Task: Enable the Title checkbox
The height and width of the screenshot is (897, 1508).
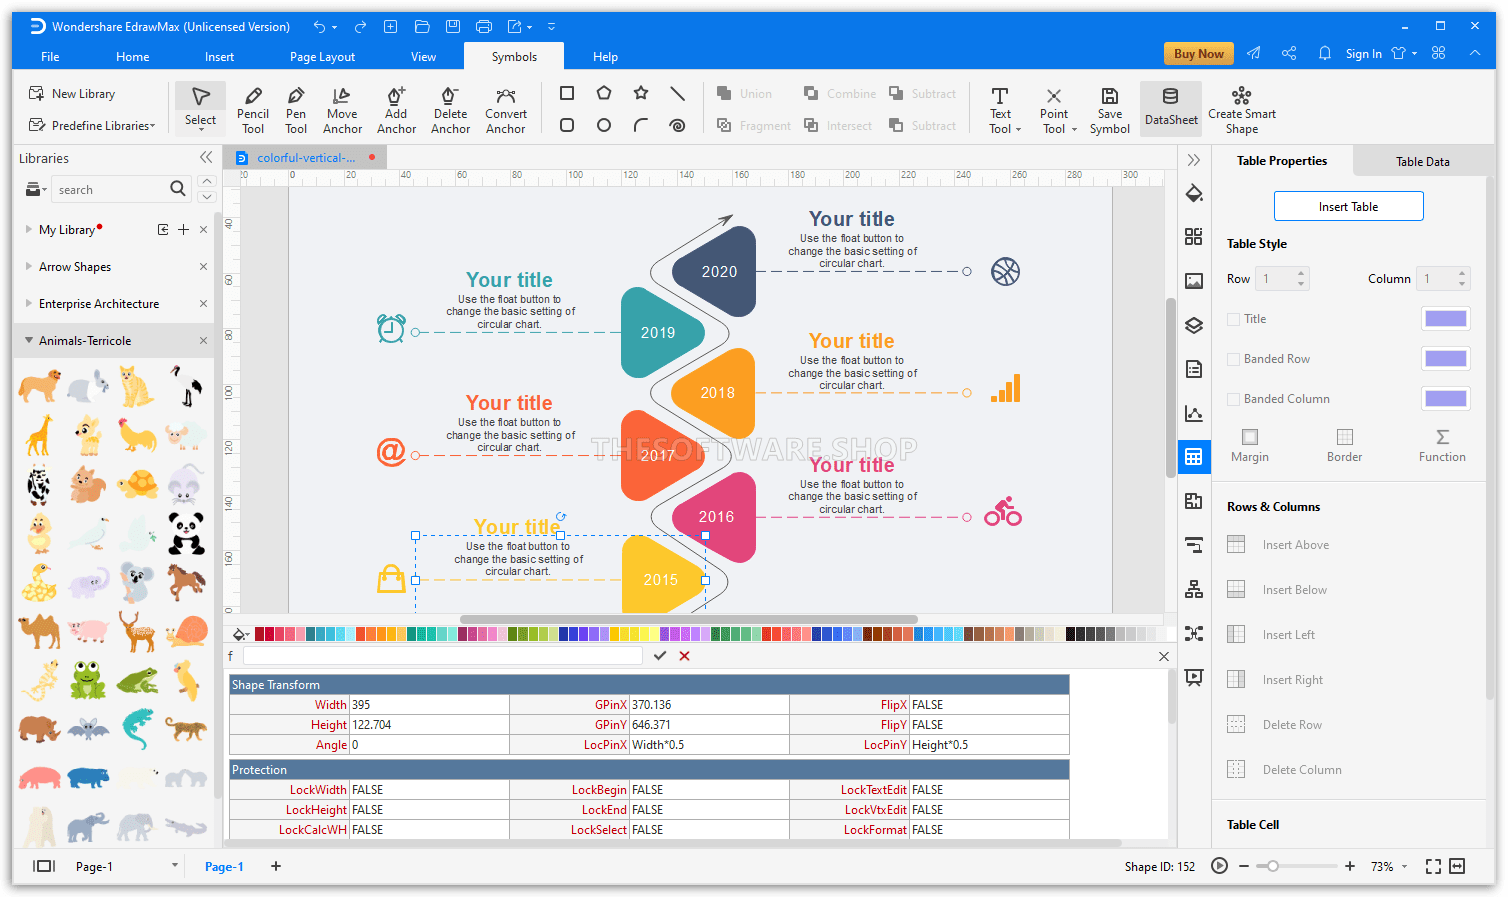Action: tap(1234, 319)
